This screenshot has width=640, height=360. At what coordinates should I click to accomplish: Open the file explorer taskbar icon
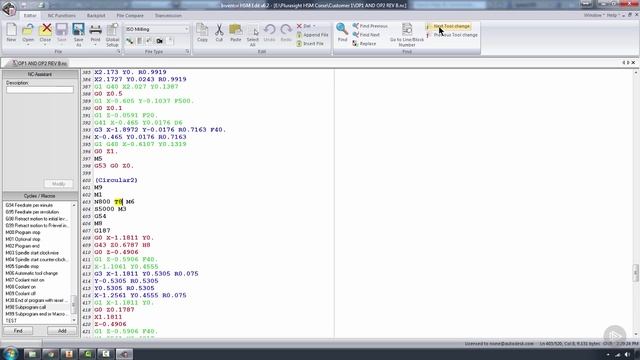31,354
